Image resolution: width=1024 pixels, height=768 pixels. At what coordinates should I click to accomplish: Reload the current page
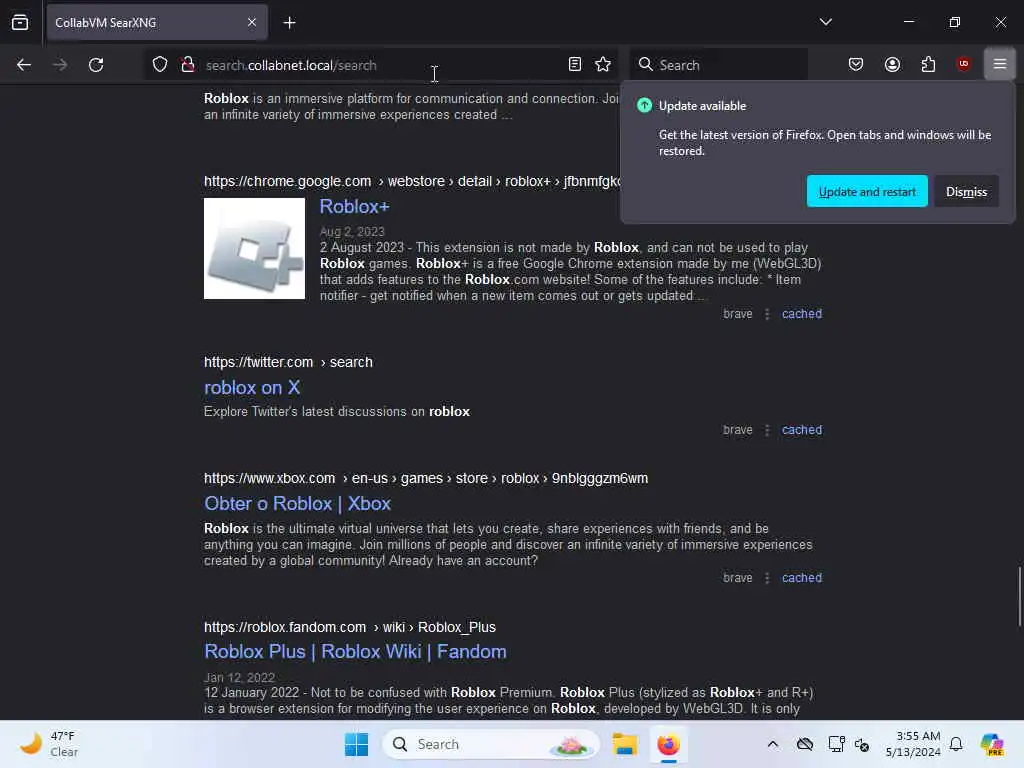pyautogui.click(x=96, y=65)
